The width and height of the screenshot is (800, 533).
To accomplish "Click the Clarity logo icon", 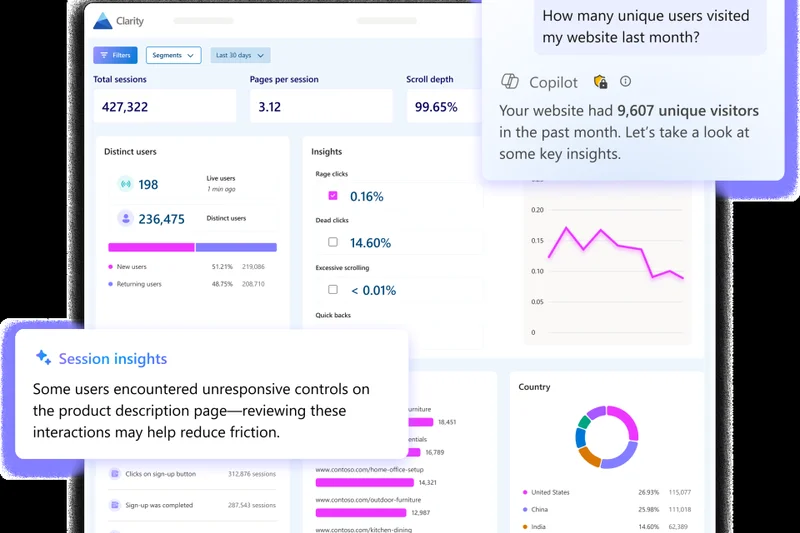I will coord(104,20).
